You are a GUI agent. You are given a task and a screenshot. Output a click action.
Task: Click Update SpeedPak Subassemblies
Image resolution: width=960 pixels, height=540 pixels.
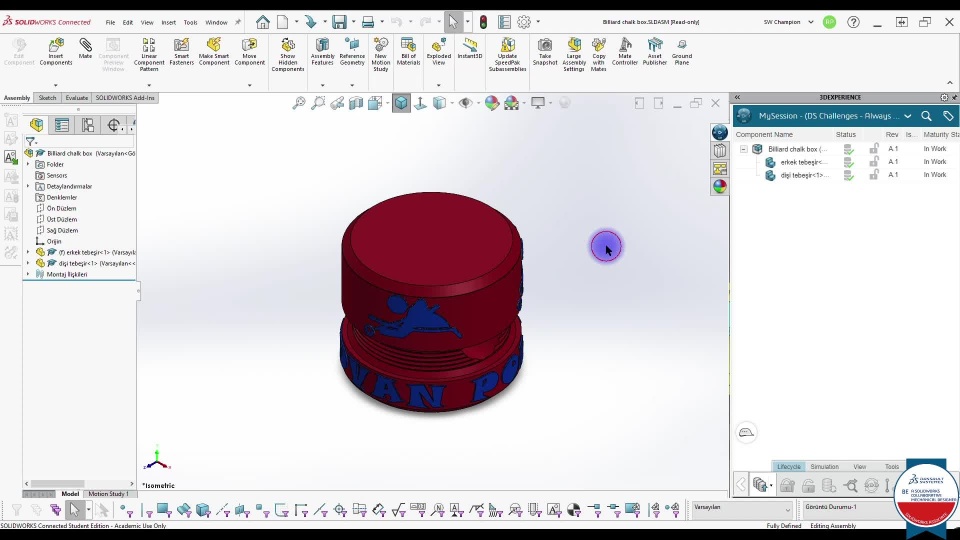point(508,54)
